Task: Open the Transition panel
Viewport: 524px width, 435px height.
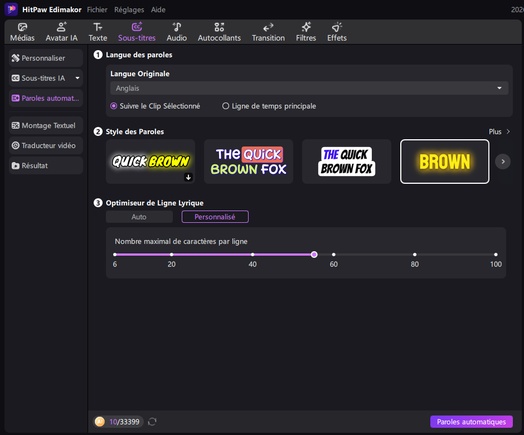Action: pos(268,32)
